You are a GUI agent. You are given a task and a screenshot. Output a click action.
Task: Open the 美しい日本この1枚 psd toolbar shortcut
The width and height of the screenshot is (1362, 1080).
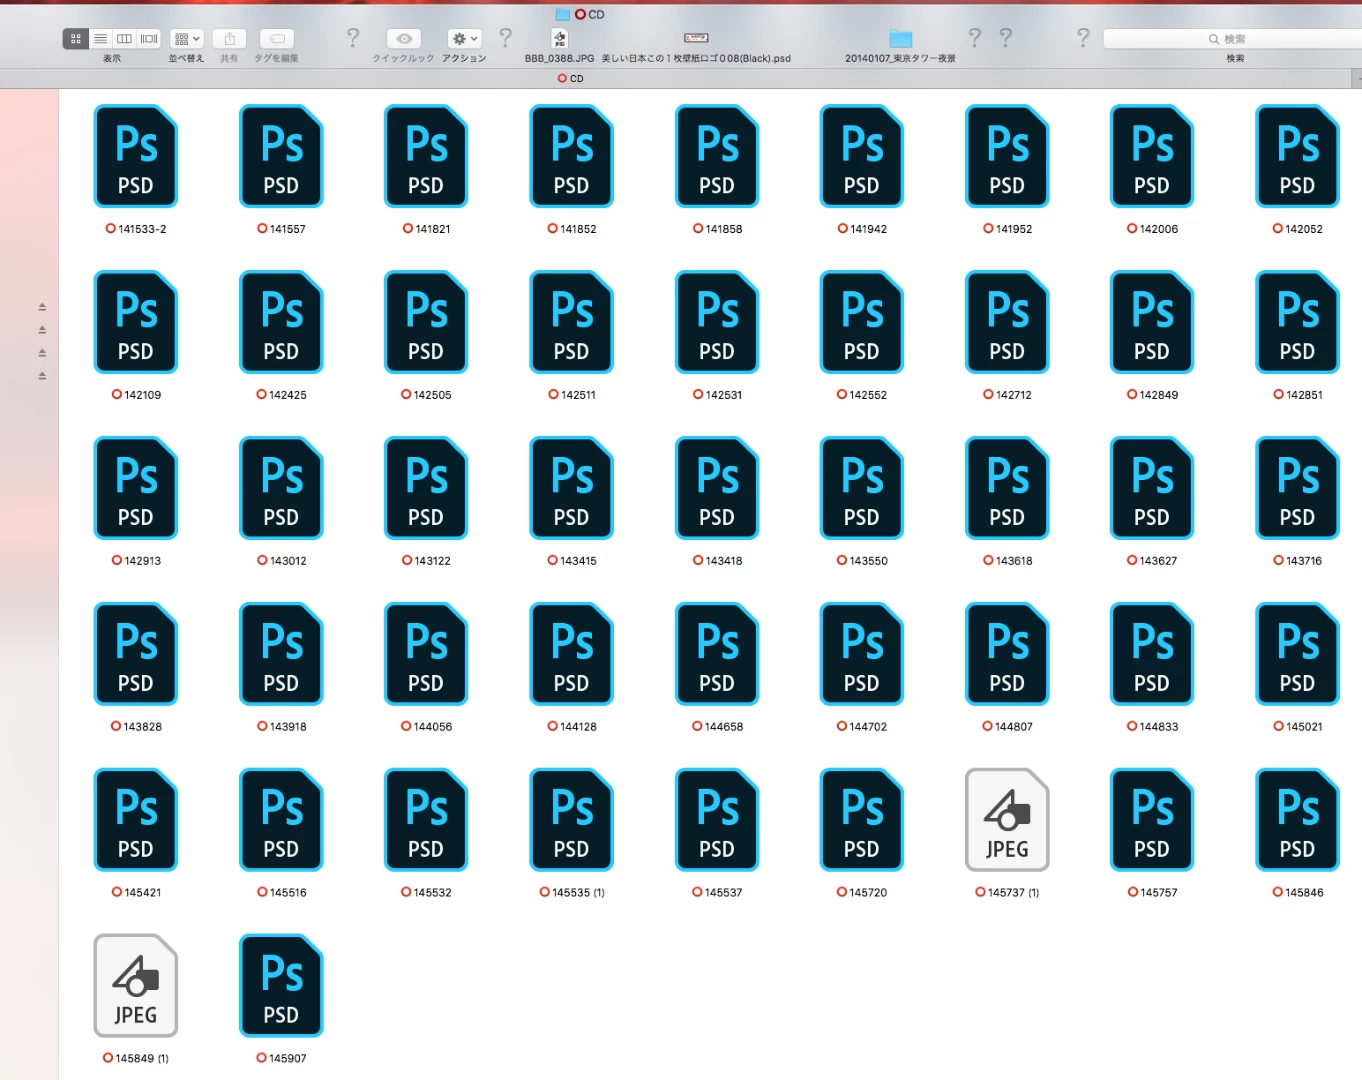(x=696, y=39)
